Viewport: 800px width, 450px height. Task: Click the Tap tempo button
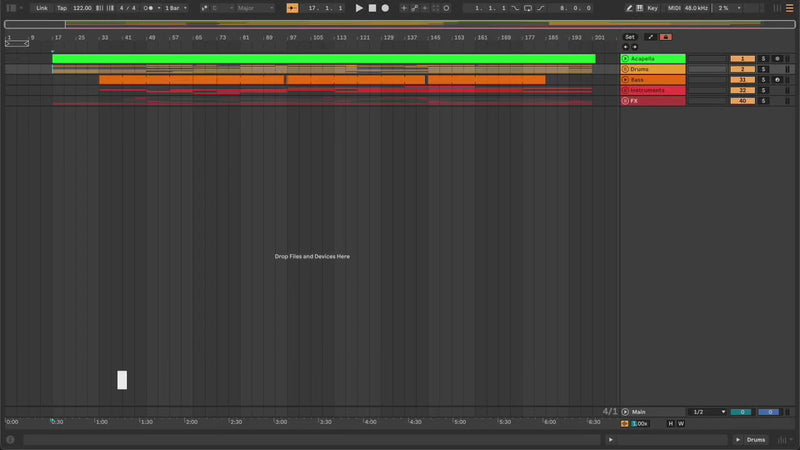(62, 8)
